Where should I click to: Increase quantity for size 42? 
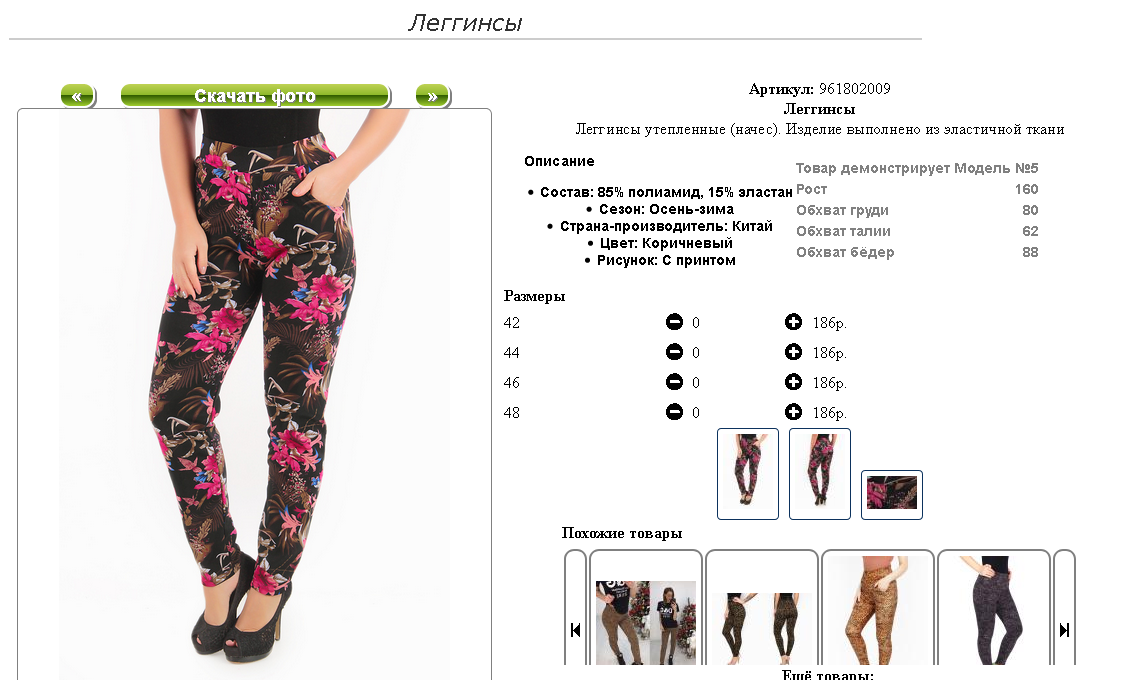click(x=793, y=322)
